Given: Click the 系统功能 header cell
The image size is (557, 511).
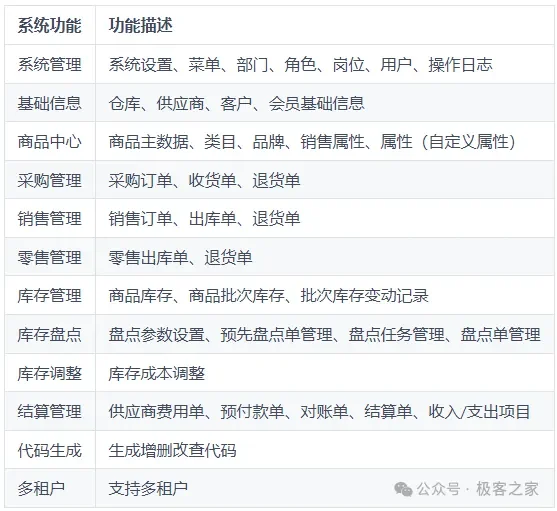Looking at the screenshot, I should click(50, 26).
